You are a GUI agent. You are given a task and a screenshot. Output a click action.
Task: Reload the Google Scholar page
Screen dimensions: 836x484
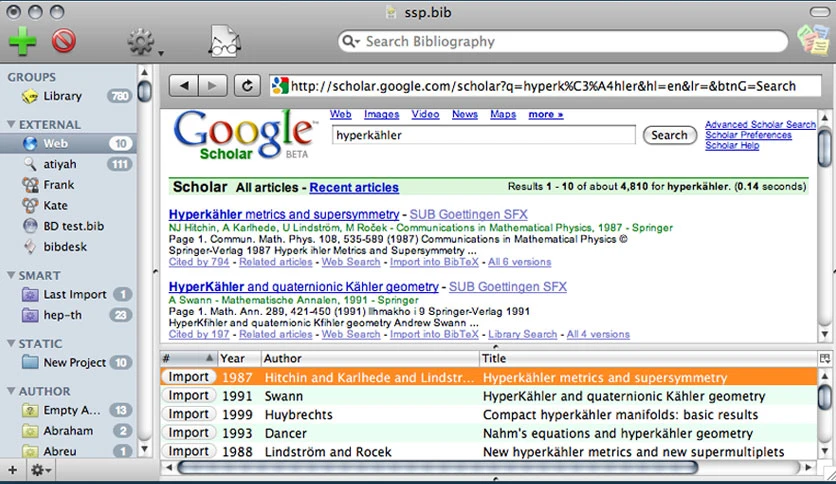point(247,86)
